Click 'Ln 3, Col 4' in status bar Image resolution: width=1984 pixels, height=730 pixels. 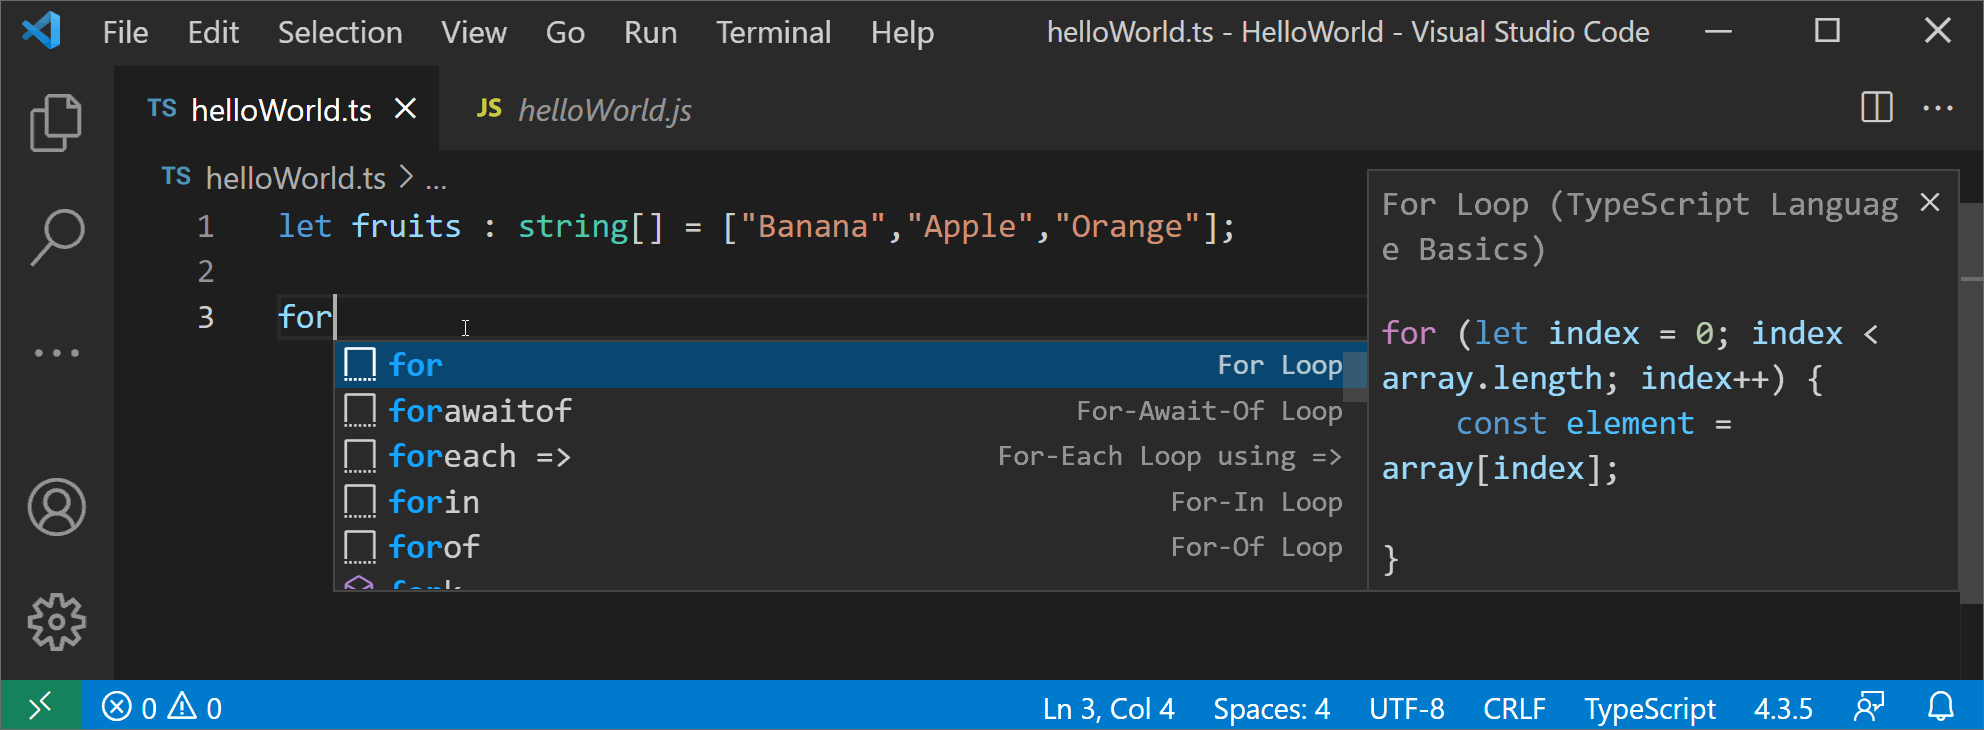[x=1108, y=708]
